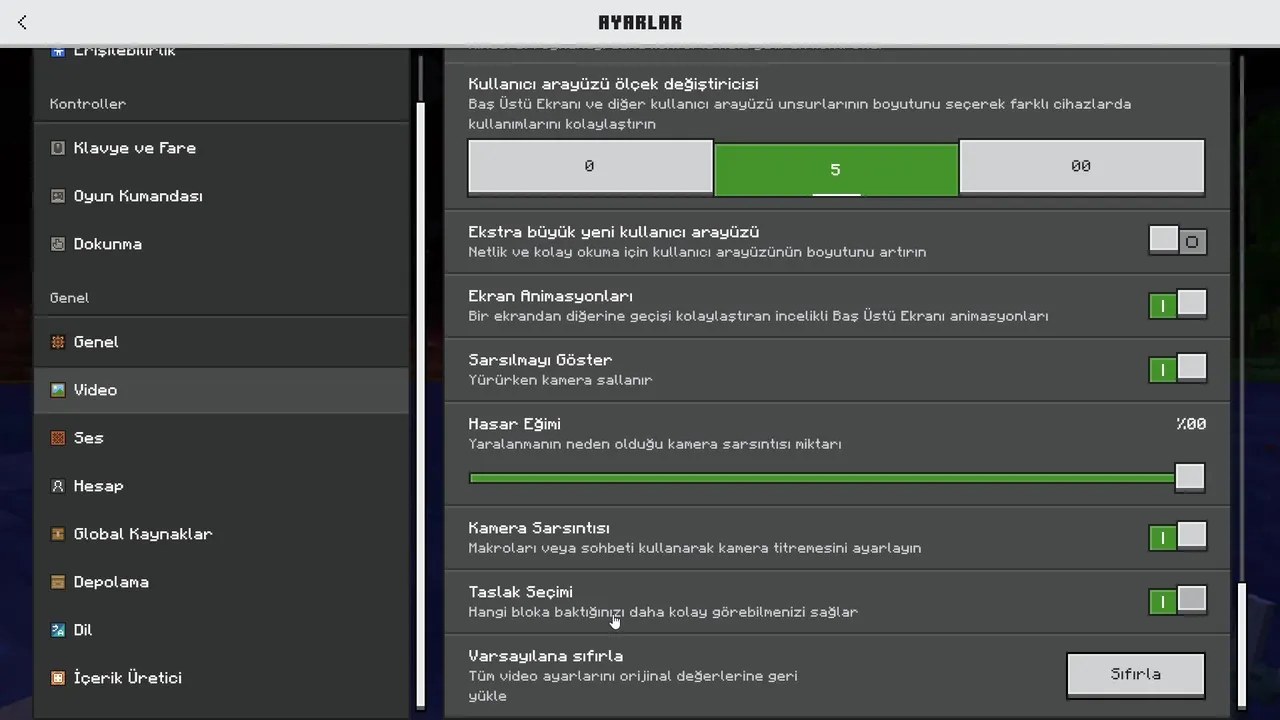Go back using the top-left arrow

pos(23,22)
